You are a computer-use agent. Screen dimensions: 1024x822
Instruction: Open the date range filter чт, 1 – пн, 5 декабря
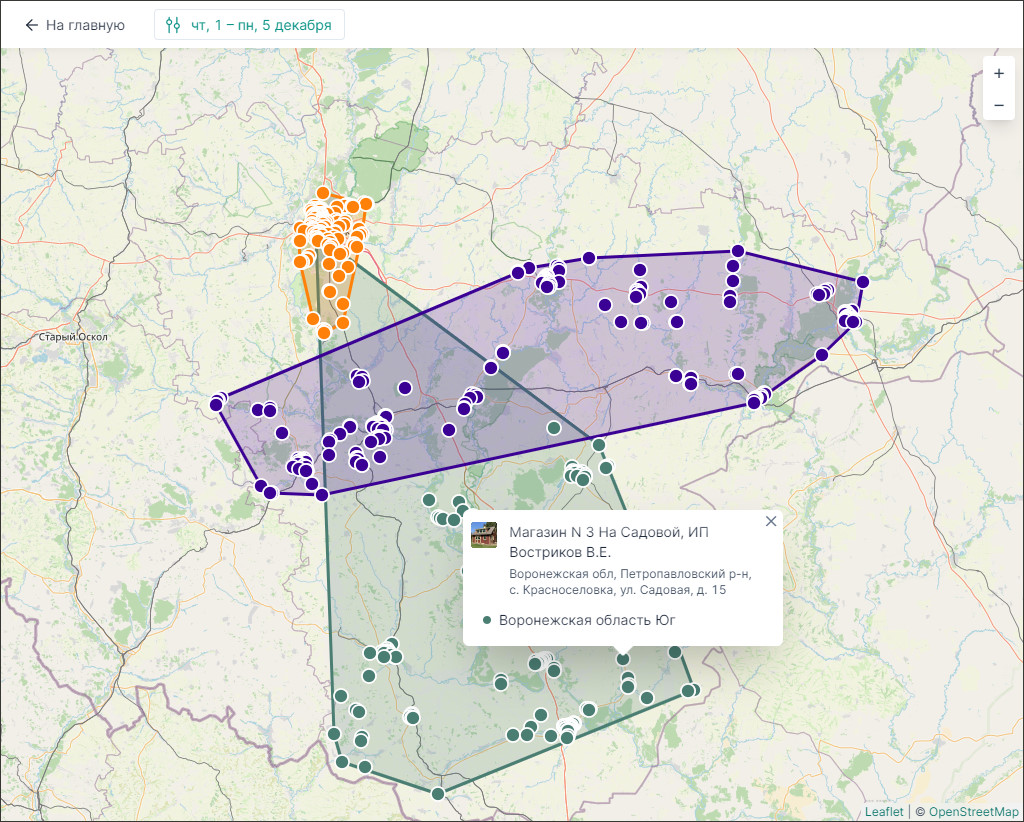249,25
